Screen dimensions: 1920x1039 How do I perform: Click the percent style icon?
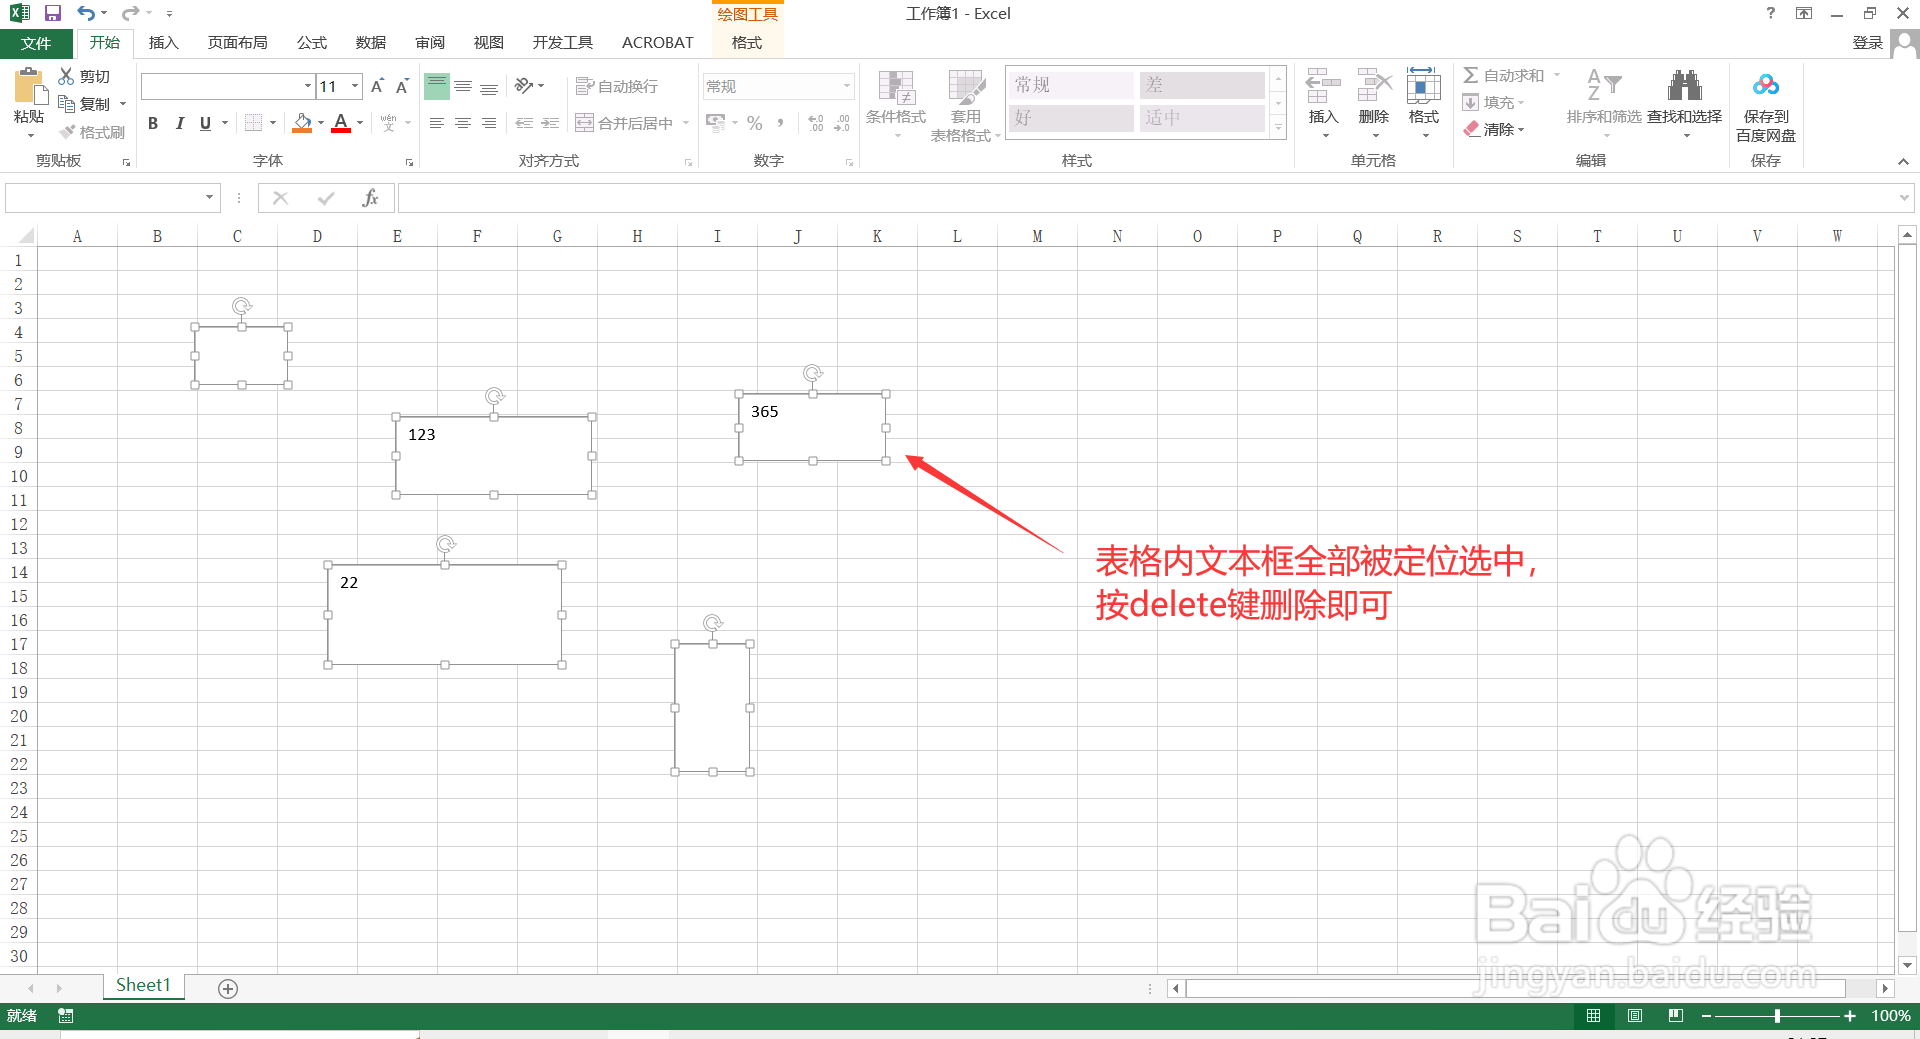point(755,123)
